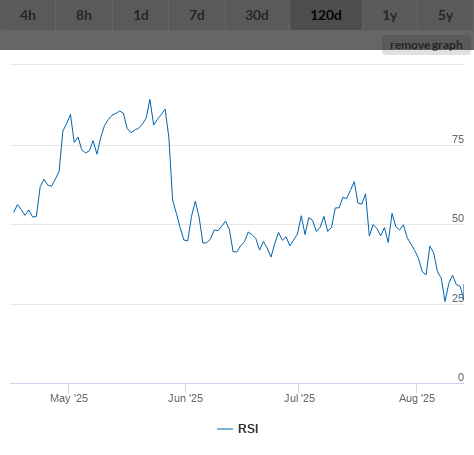474x455 pixels.
Task: Click the Aug '25 axis label
Action: pos(417,398)
